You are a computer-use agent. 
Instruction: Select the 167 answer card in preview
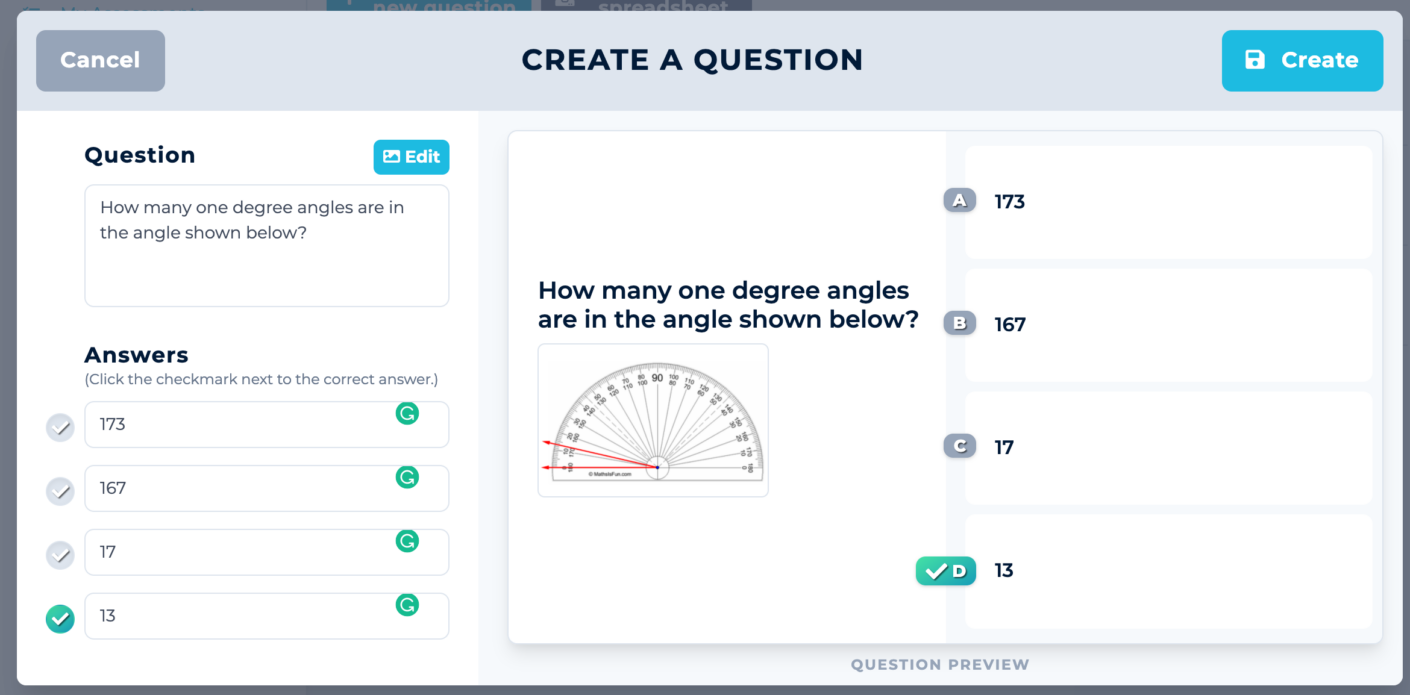pos(1168,325)
